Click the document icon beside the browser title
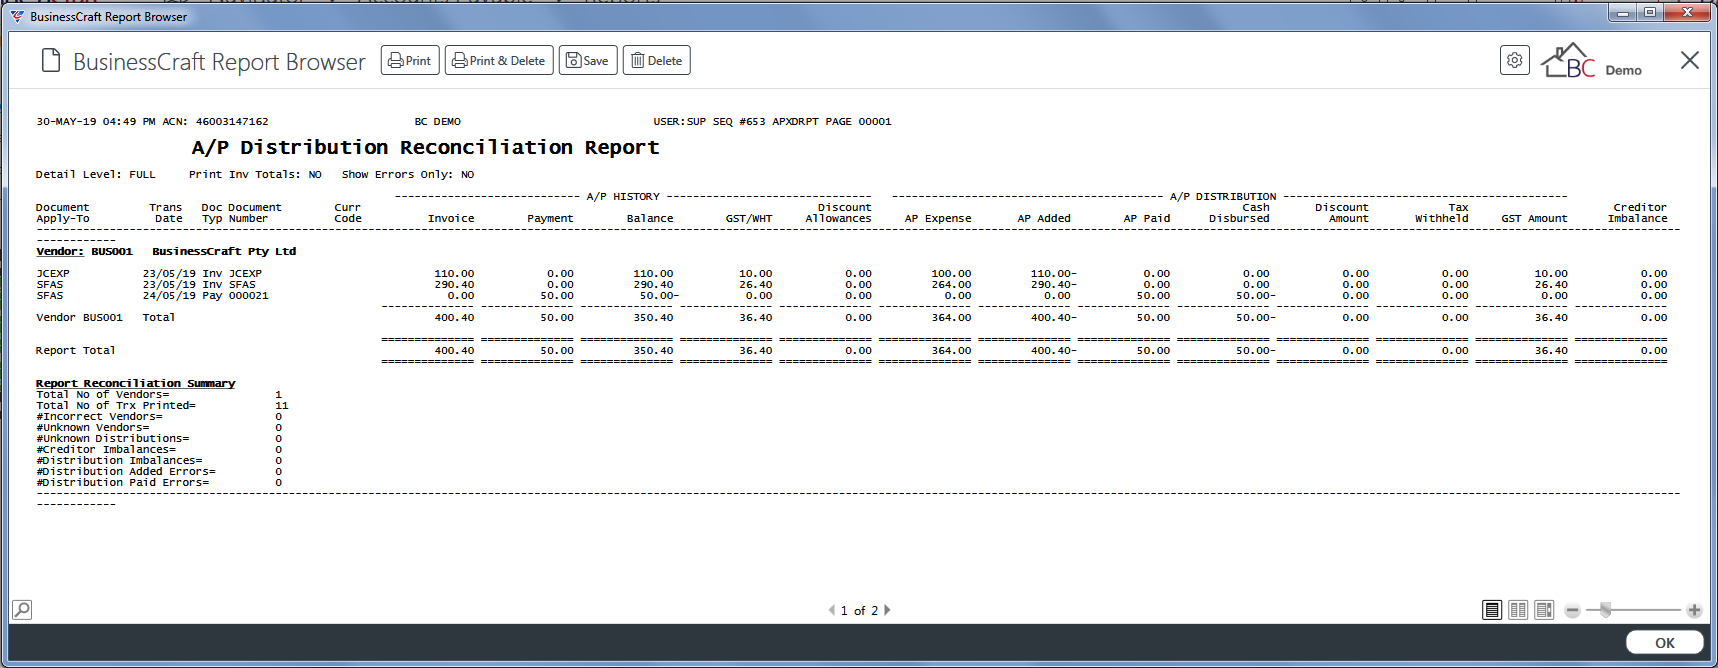The image size is (1718, 668). pyautogui.click(x=51, y=61)
